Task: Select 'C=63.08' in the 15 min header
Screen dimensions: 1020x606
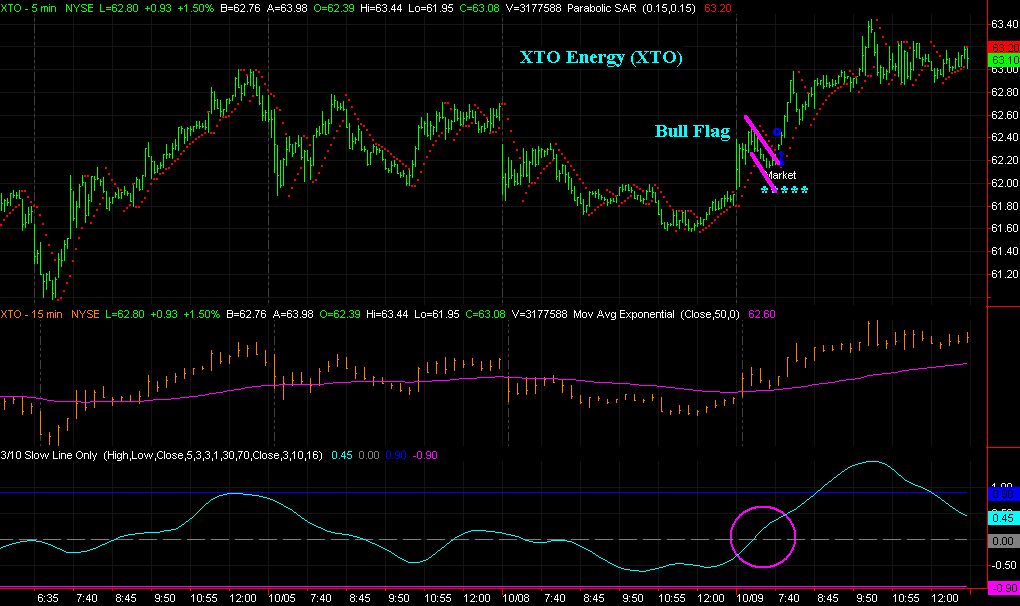Action: pos(485,314)
